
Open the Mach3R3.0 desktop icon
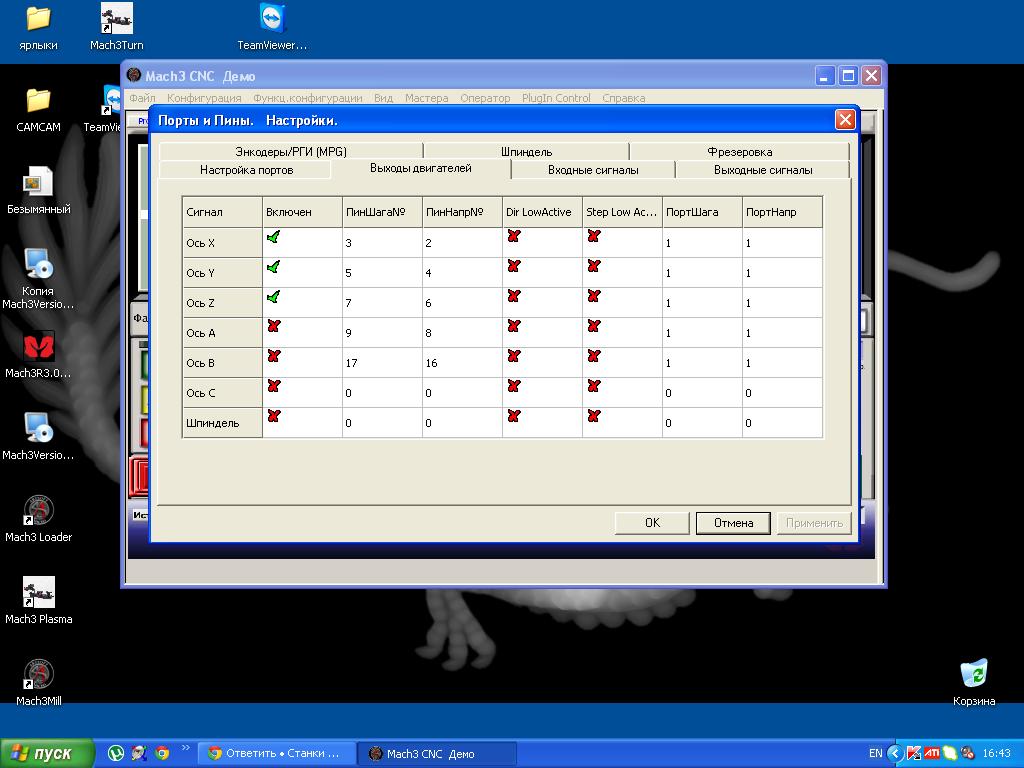pyautogui.click(x=38, y=356)
